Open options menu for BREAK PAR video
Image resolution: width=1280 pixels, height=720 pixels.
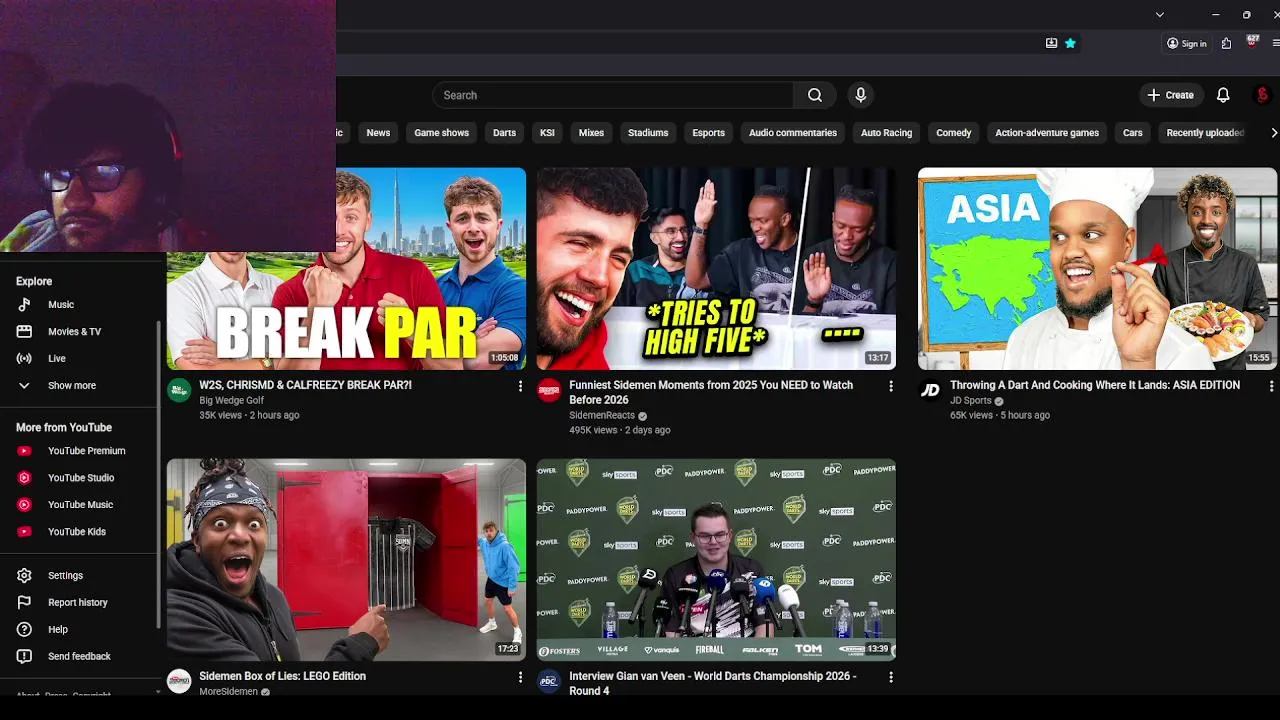[520, 386]
